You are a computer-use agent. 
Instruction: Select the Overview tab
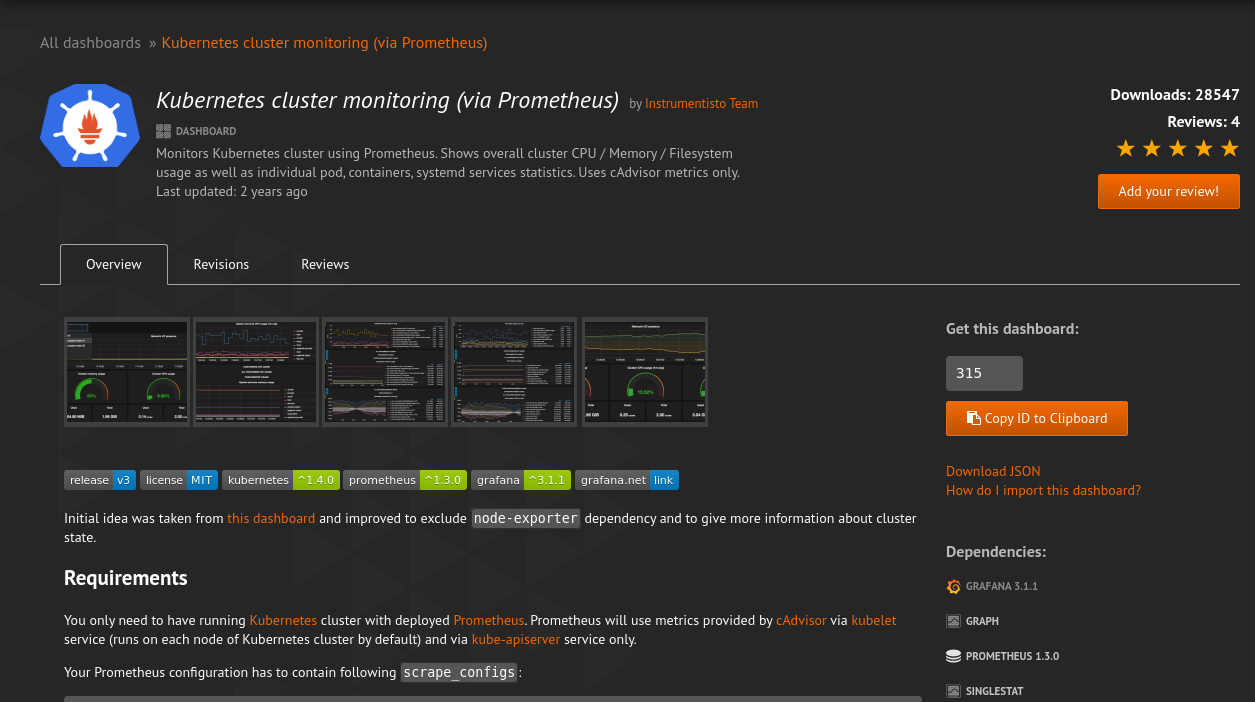tap(114, 265)
